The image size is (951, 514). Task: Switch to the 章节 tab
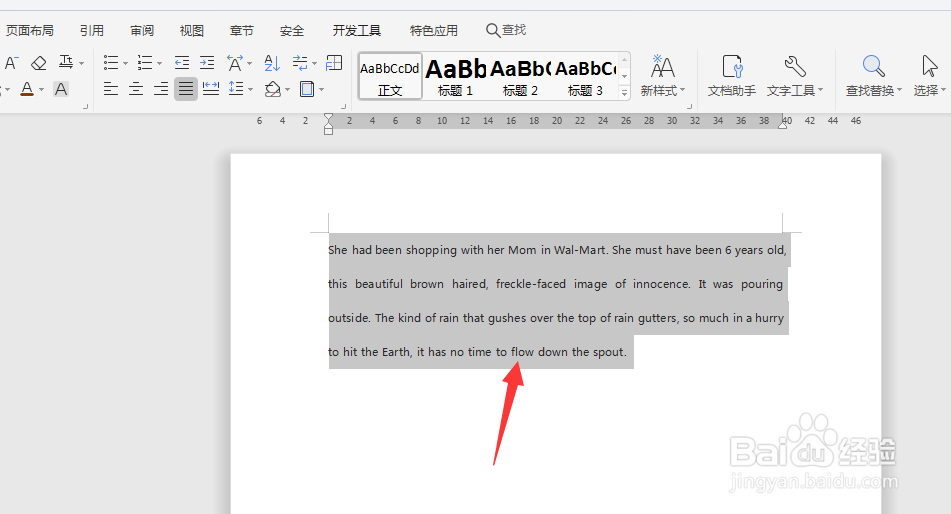(x=241, y=30)
